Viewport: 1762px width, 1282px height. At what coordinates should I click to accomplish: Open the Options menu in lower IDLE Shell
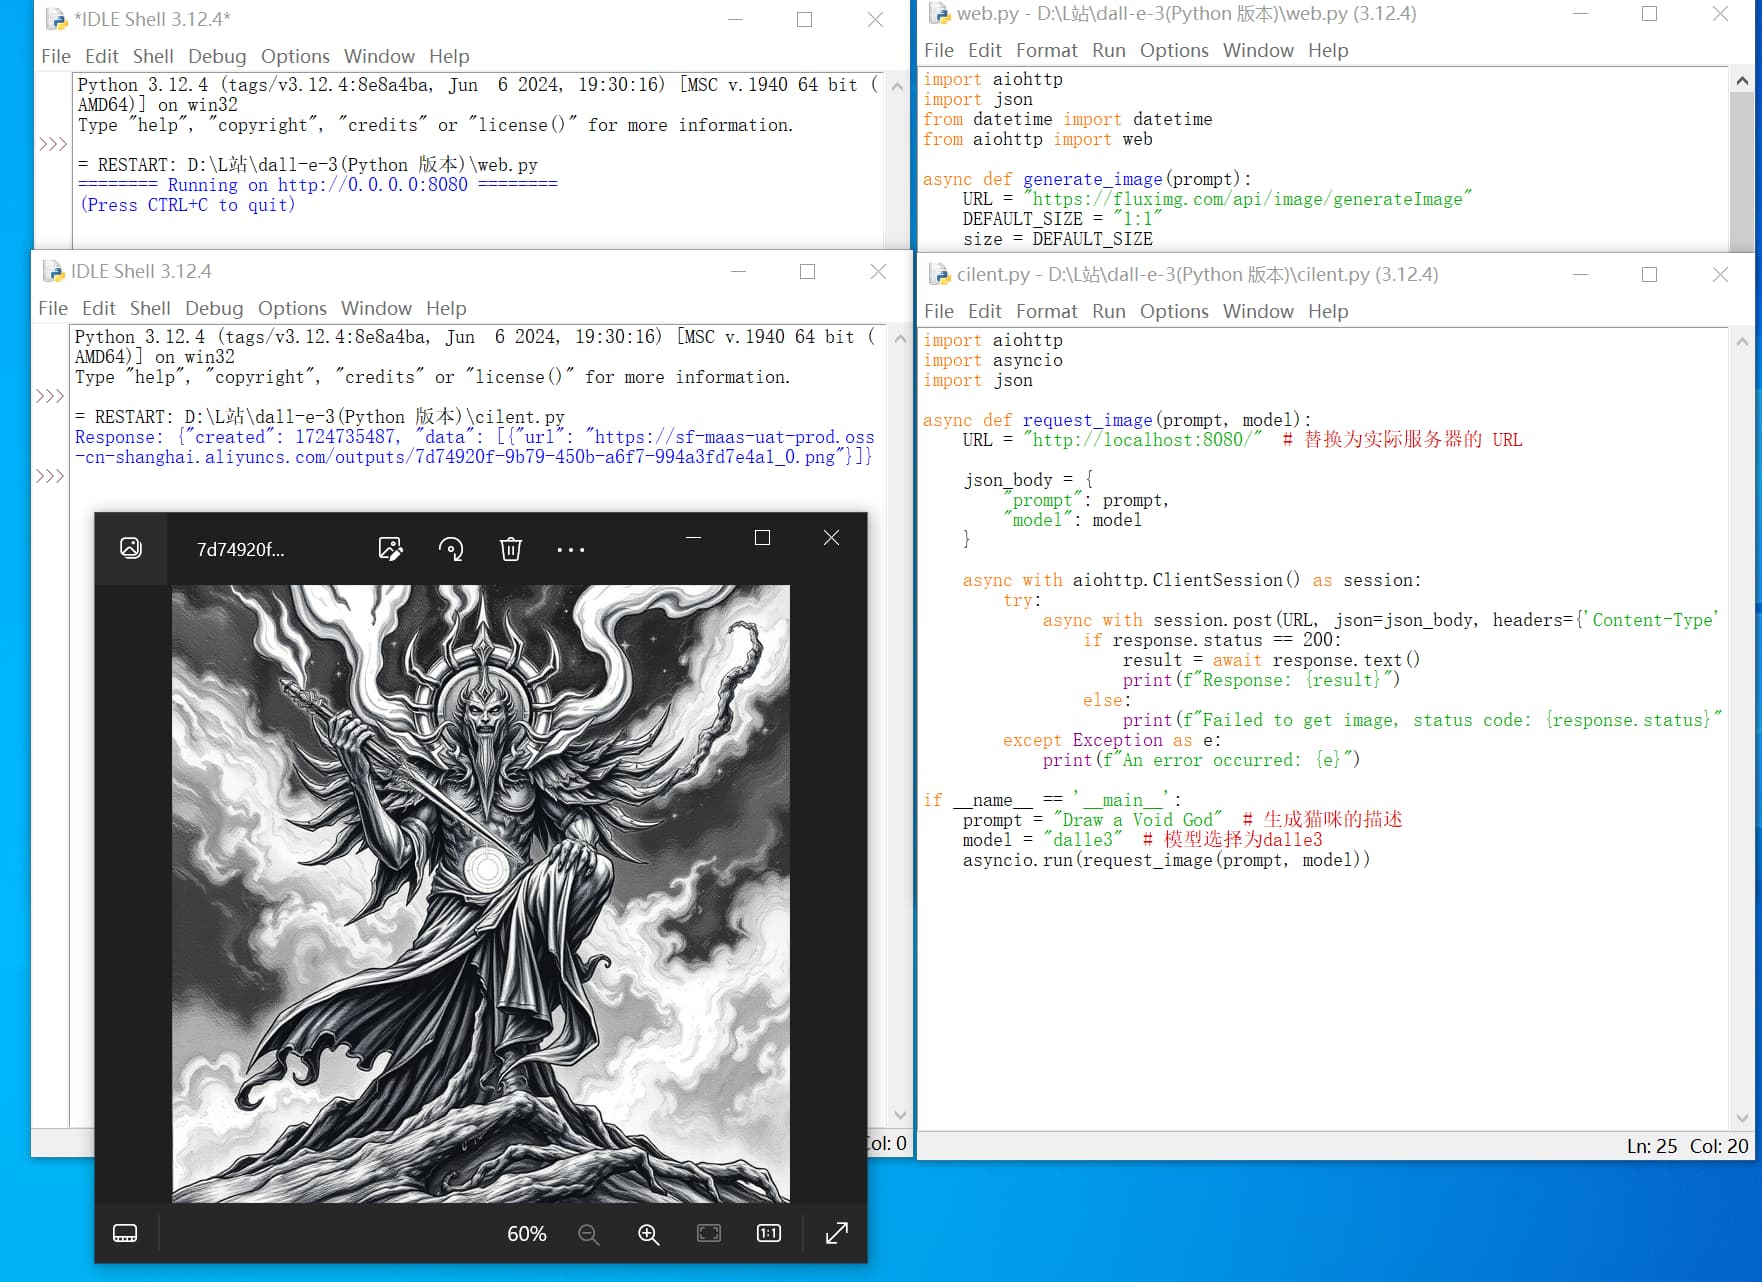292,308
